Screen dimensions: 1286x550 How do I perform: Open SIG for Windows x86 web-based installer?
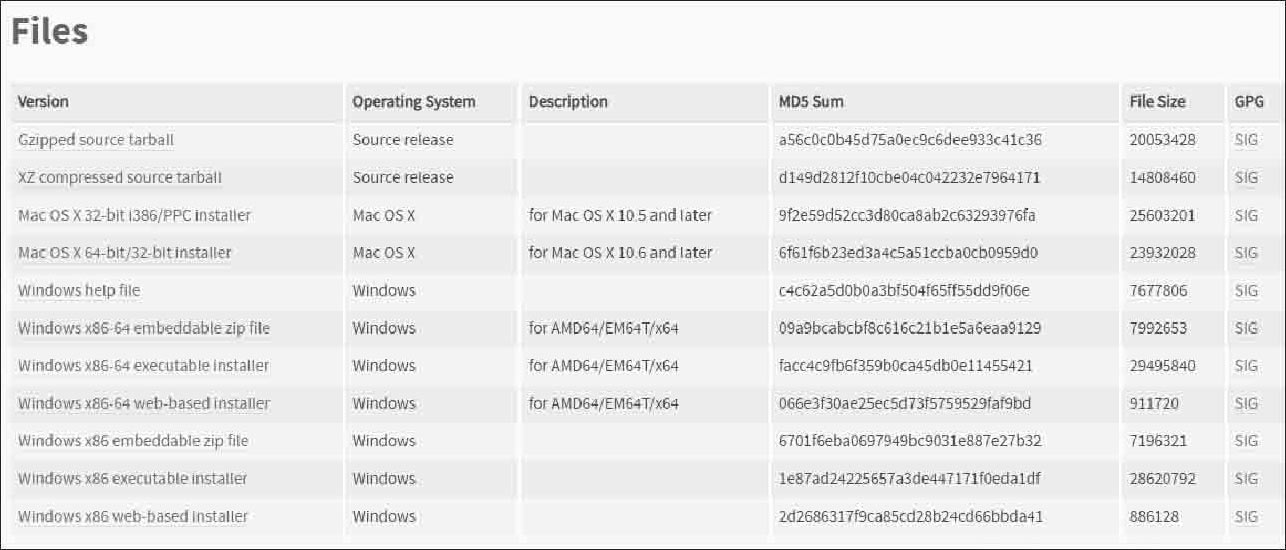coord(1246,517)
